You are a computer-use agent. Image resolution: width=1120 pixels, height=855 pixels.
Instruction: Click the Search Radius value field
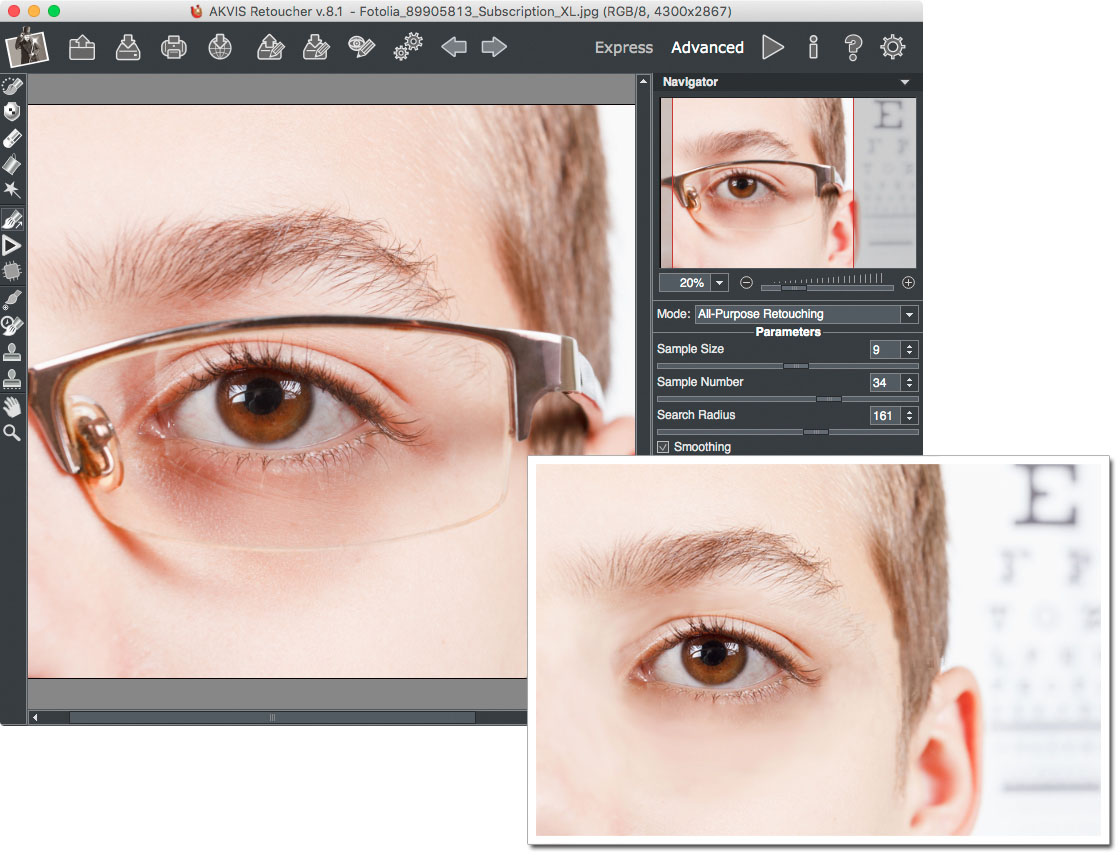pos(886,415)
